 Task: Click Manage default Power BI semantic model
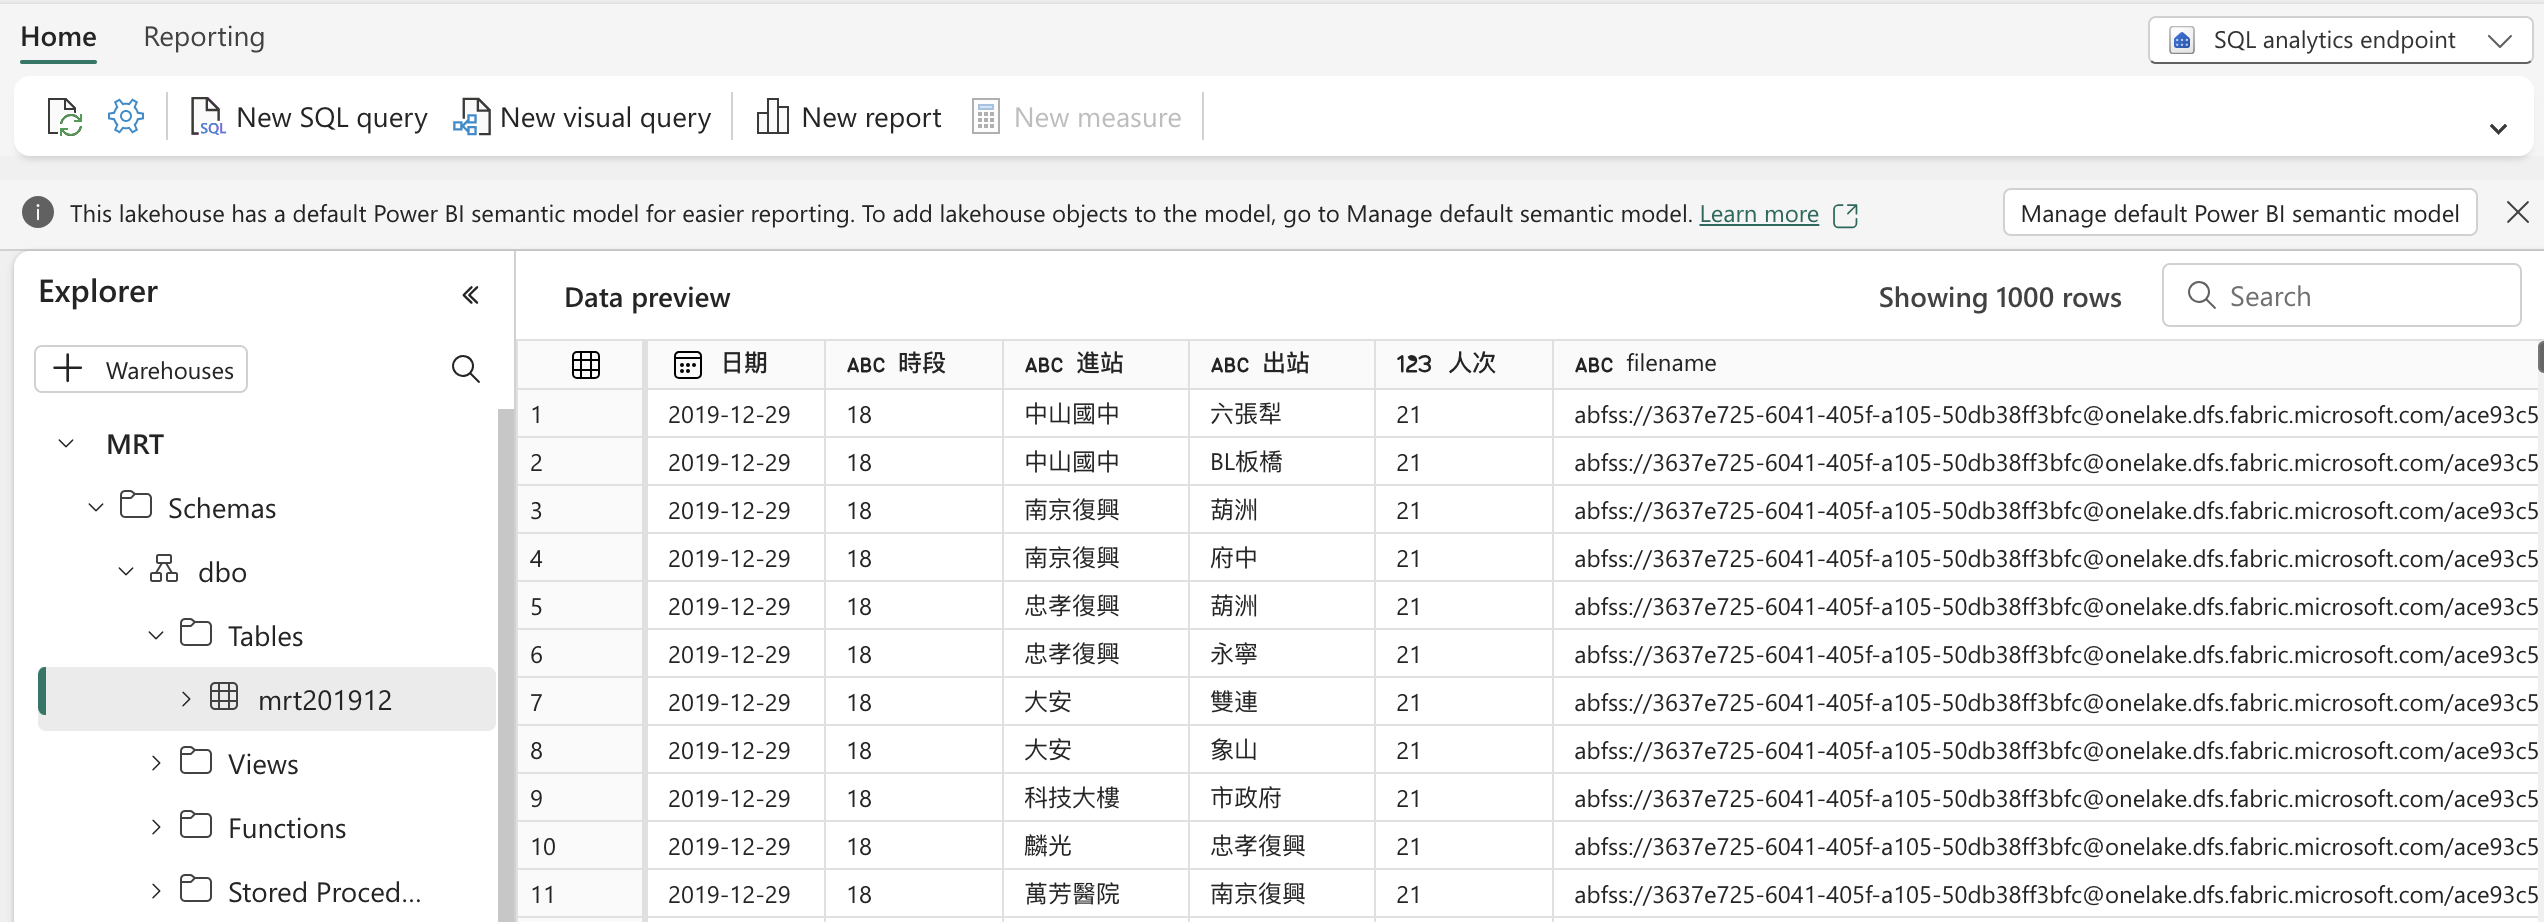tap(2240, 213)
